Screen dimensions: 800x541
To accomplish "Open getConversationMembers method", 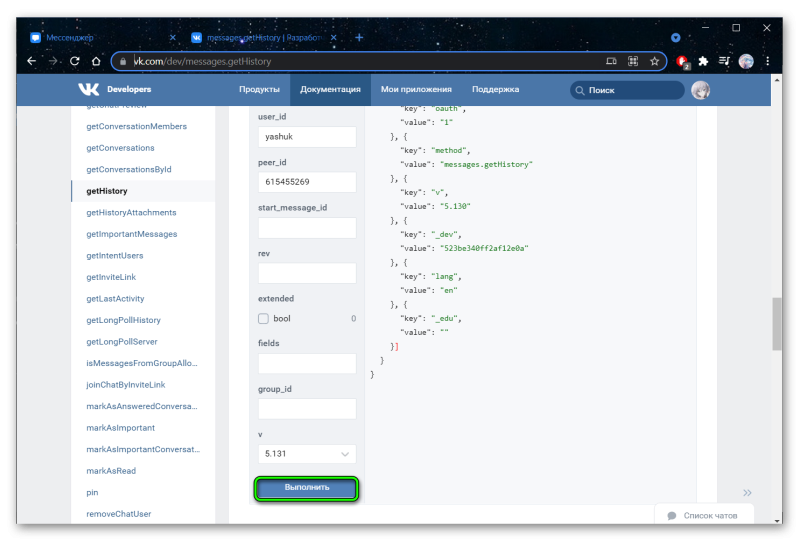I will (136, 126).
